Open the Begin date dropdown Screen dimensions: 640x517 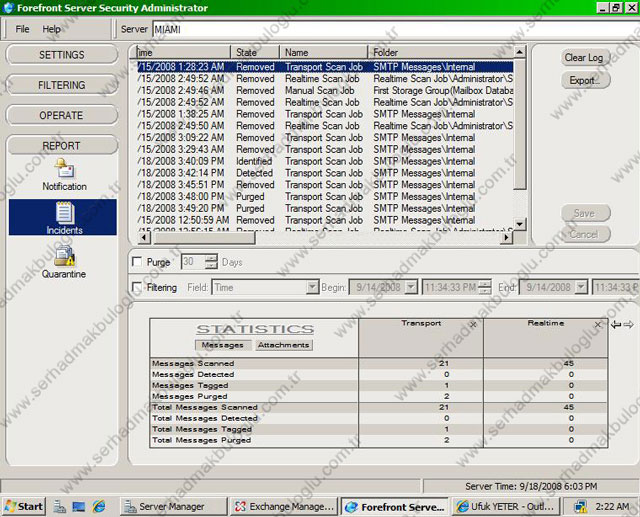411,287
